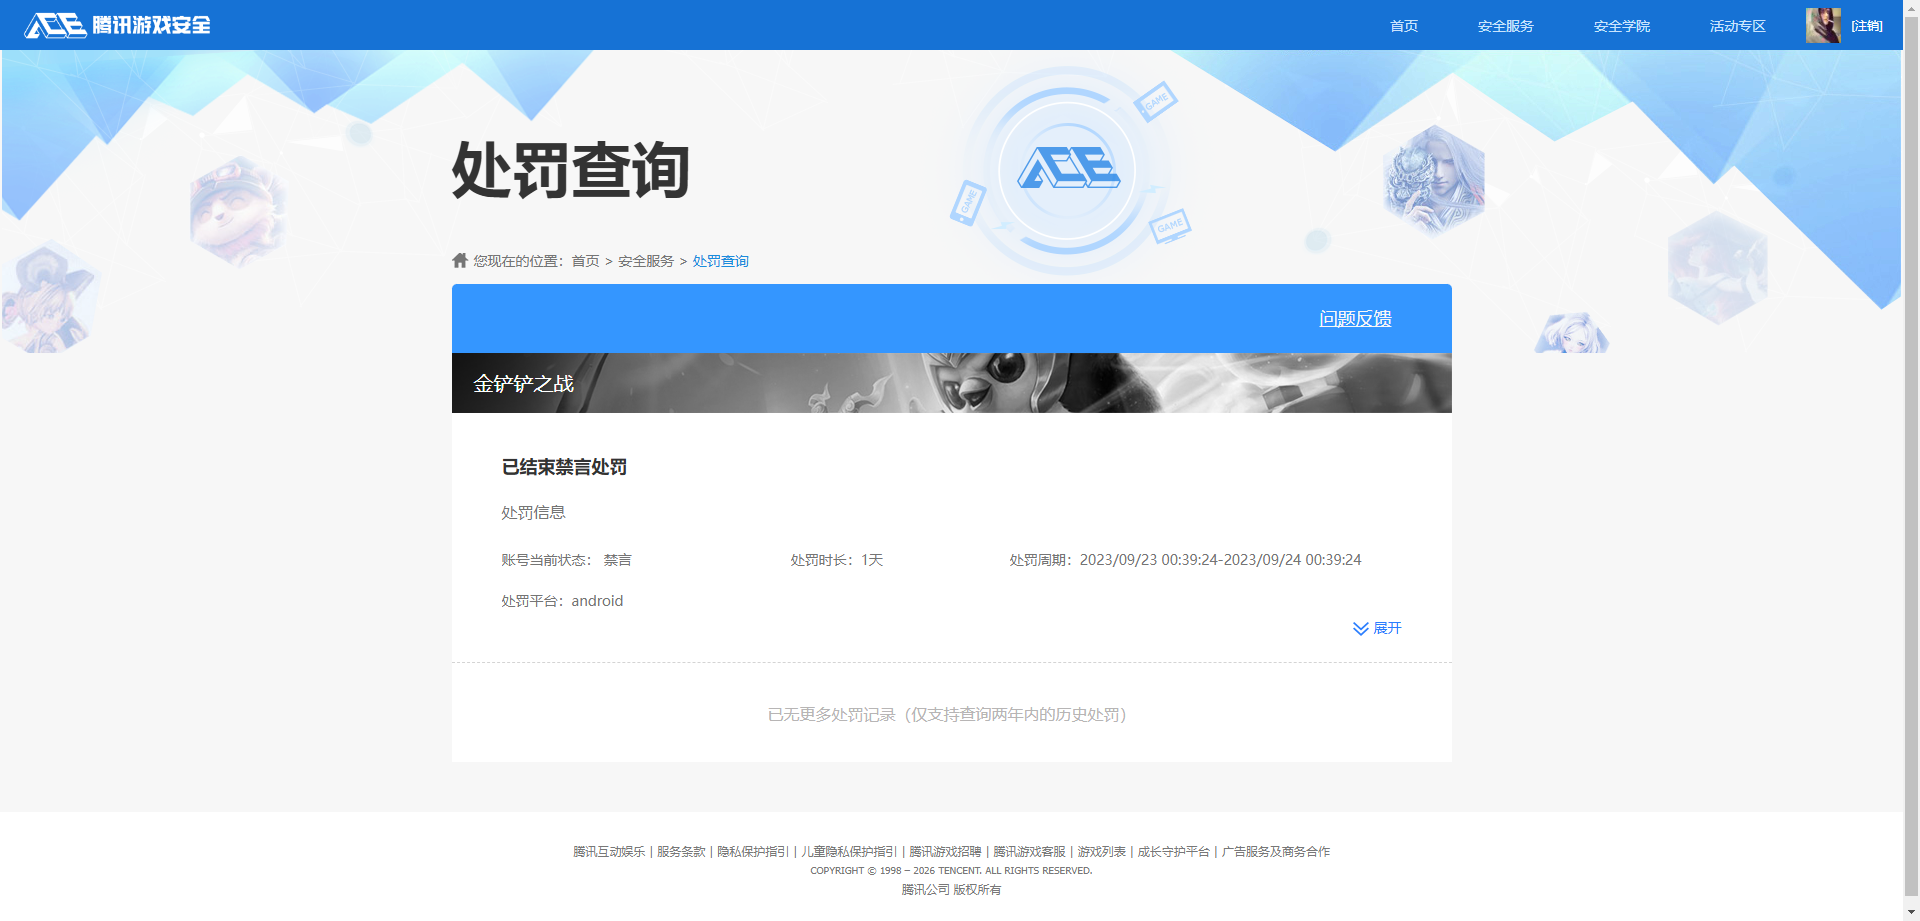This screenshot has height=921, width=1920.
Task: Open 问题反馈 feedback link
Action: pyautogui.click(x=1354, y=318)
